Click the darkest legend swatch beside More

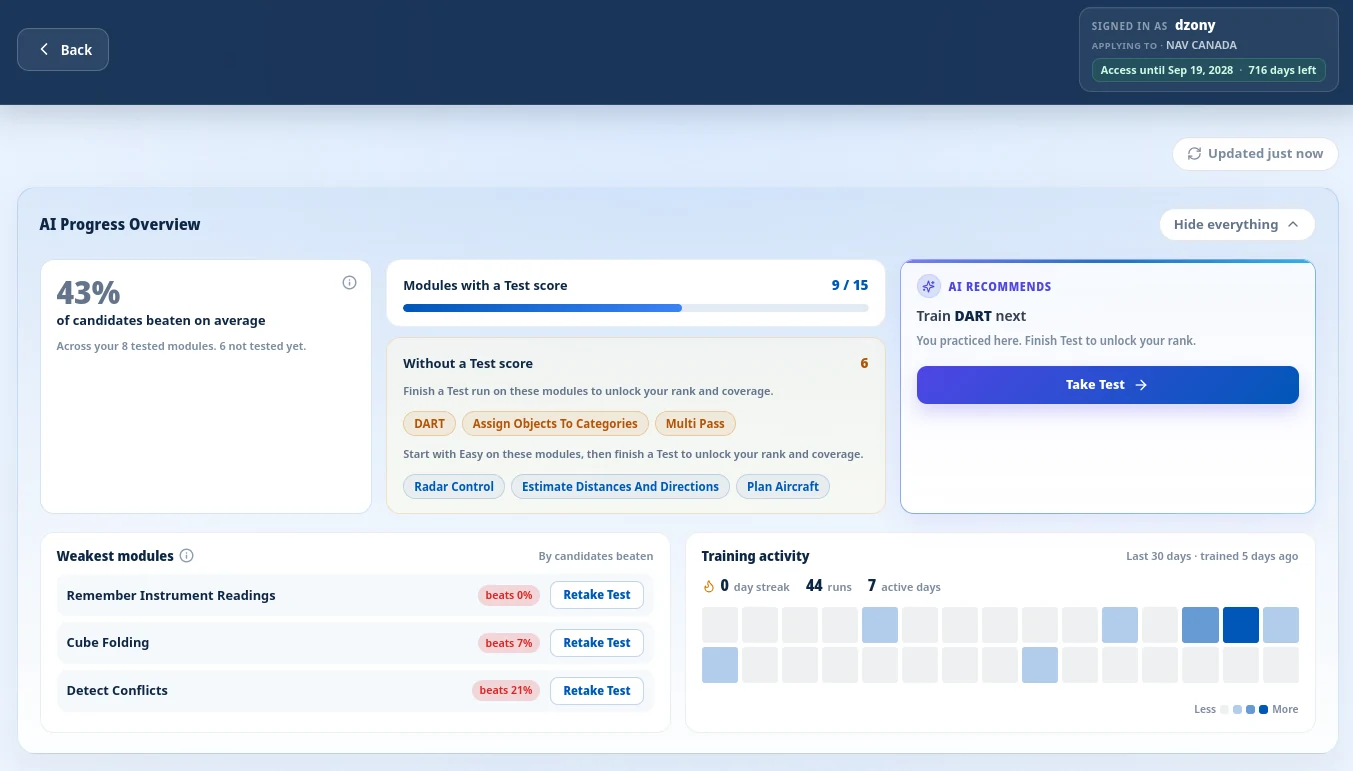(x=1263, y=709)
